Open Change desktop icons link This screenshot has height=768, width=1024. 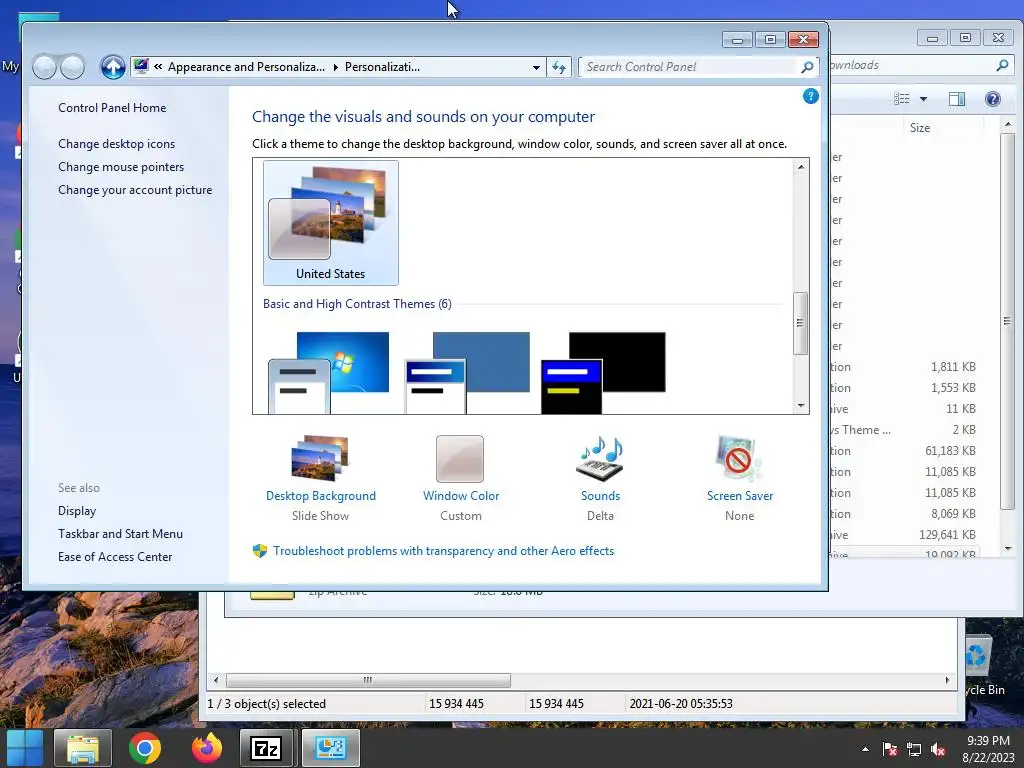pos(116,144)
